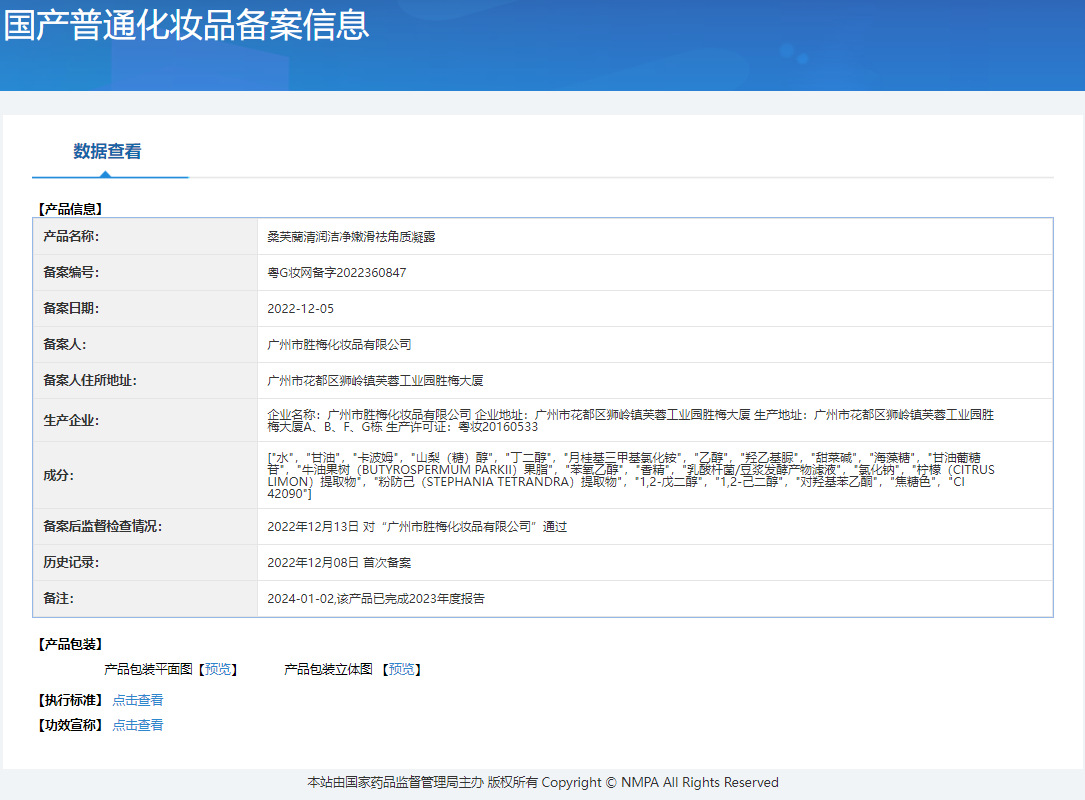Image resolution: width=1085 pixels, height=800 pixels.
Task: Select the 成分 row label
Action: click(59, 475)
